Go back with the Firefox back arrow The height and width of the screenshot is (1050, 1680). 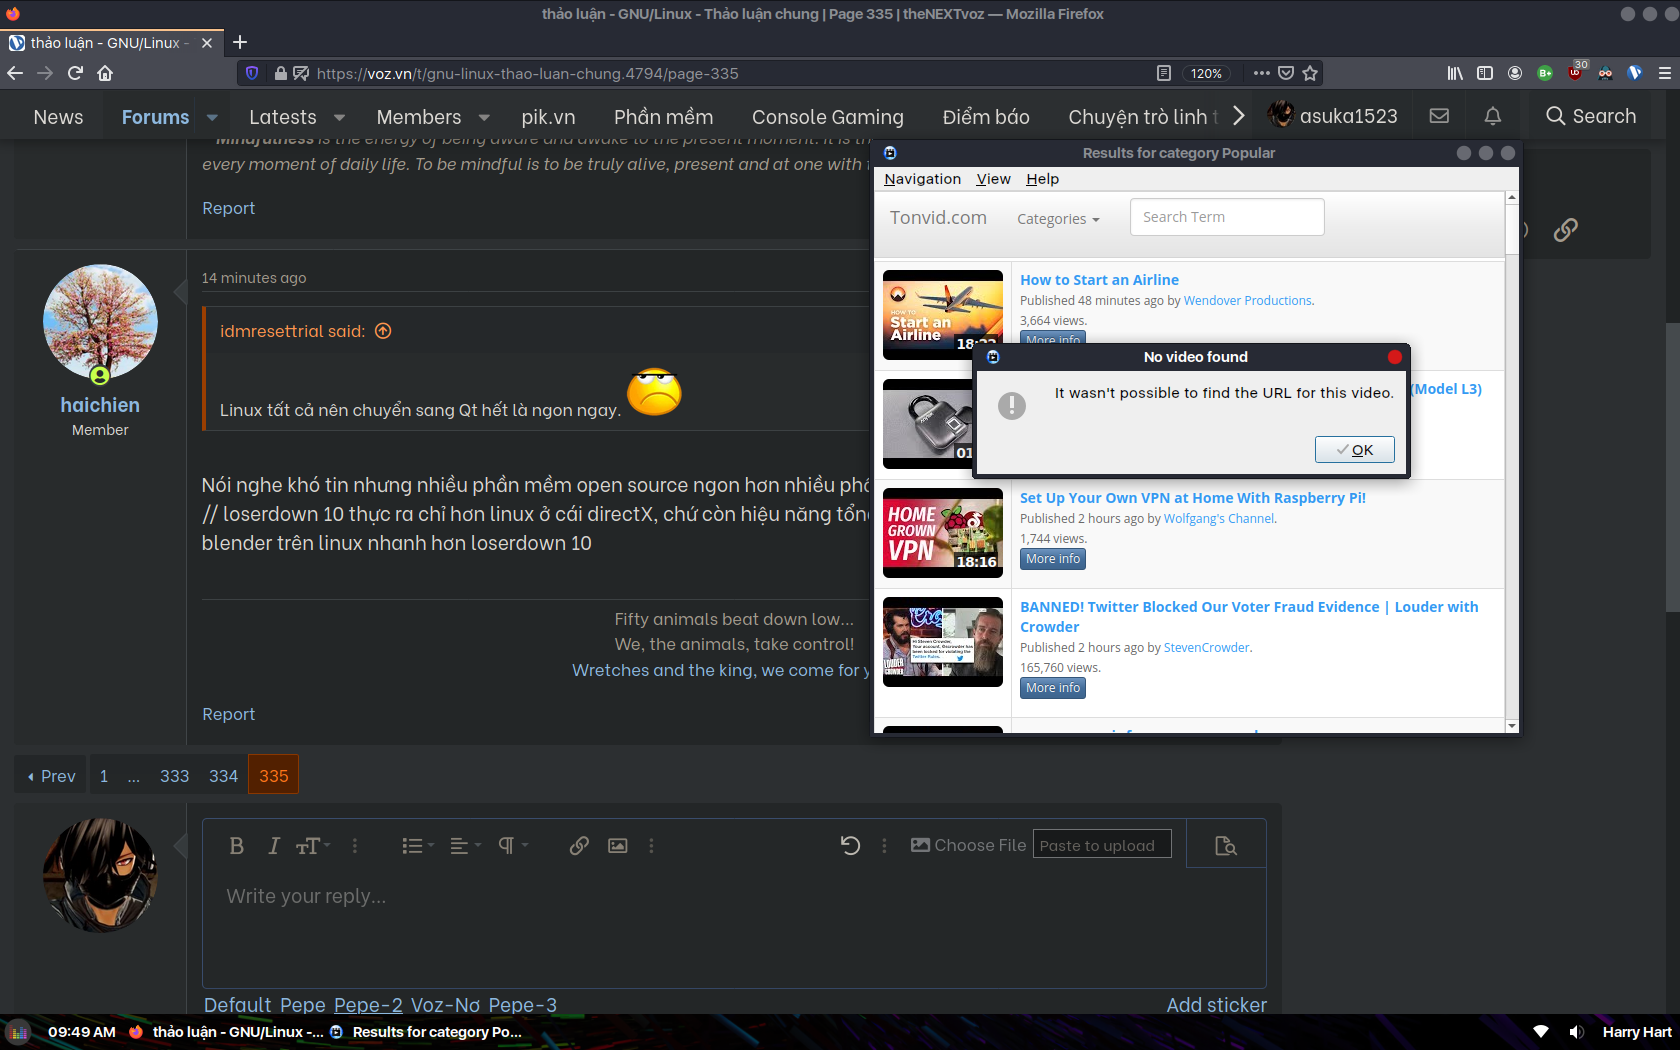(15, 73)
